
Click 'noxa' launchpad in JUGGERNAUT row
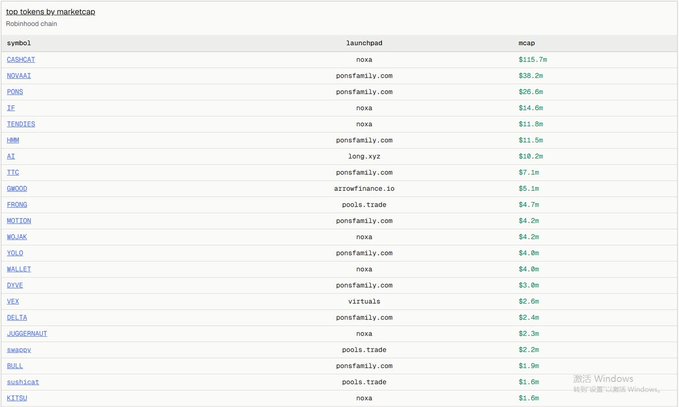coord(364,334)
